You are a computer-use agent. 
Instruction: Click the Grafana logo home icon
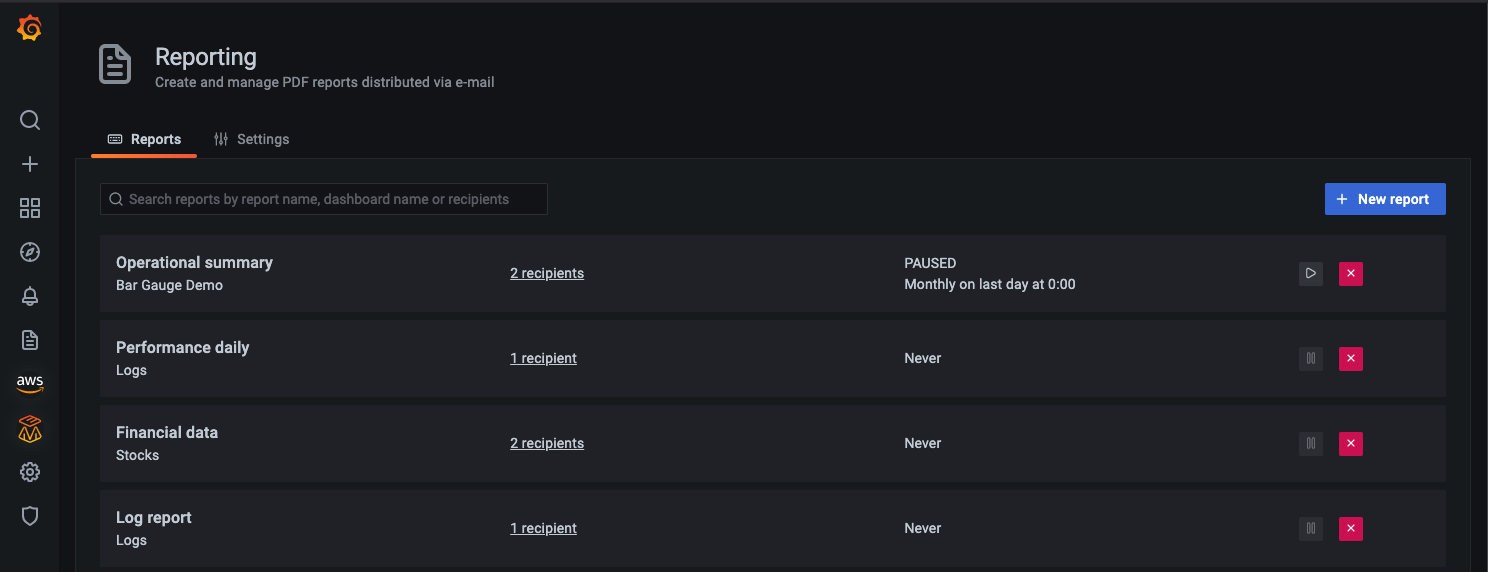tap(30, 29)
